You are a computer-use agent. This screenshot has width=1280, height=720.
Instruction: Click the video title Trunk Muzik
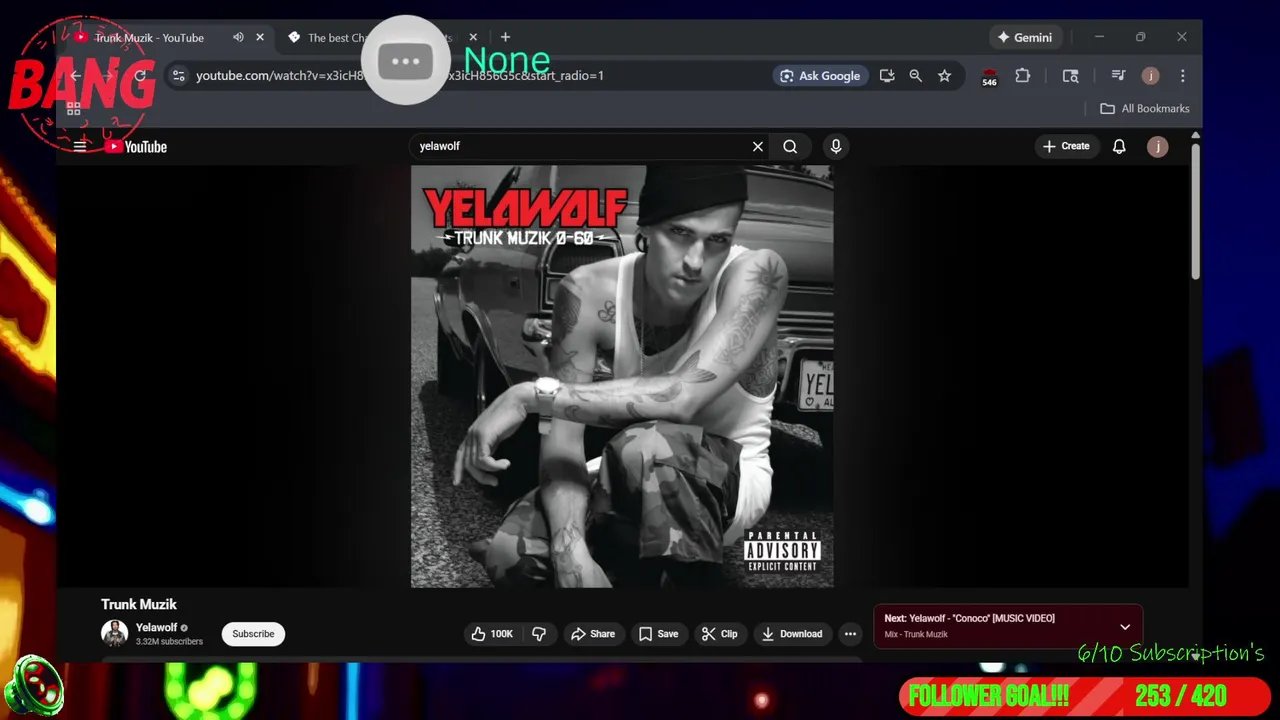(139, 604)
